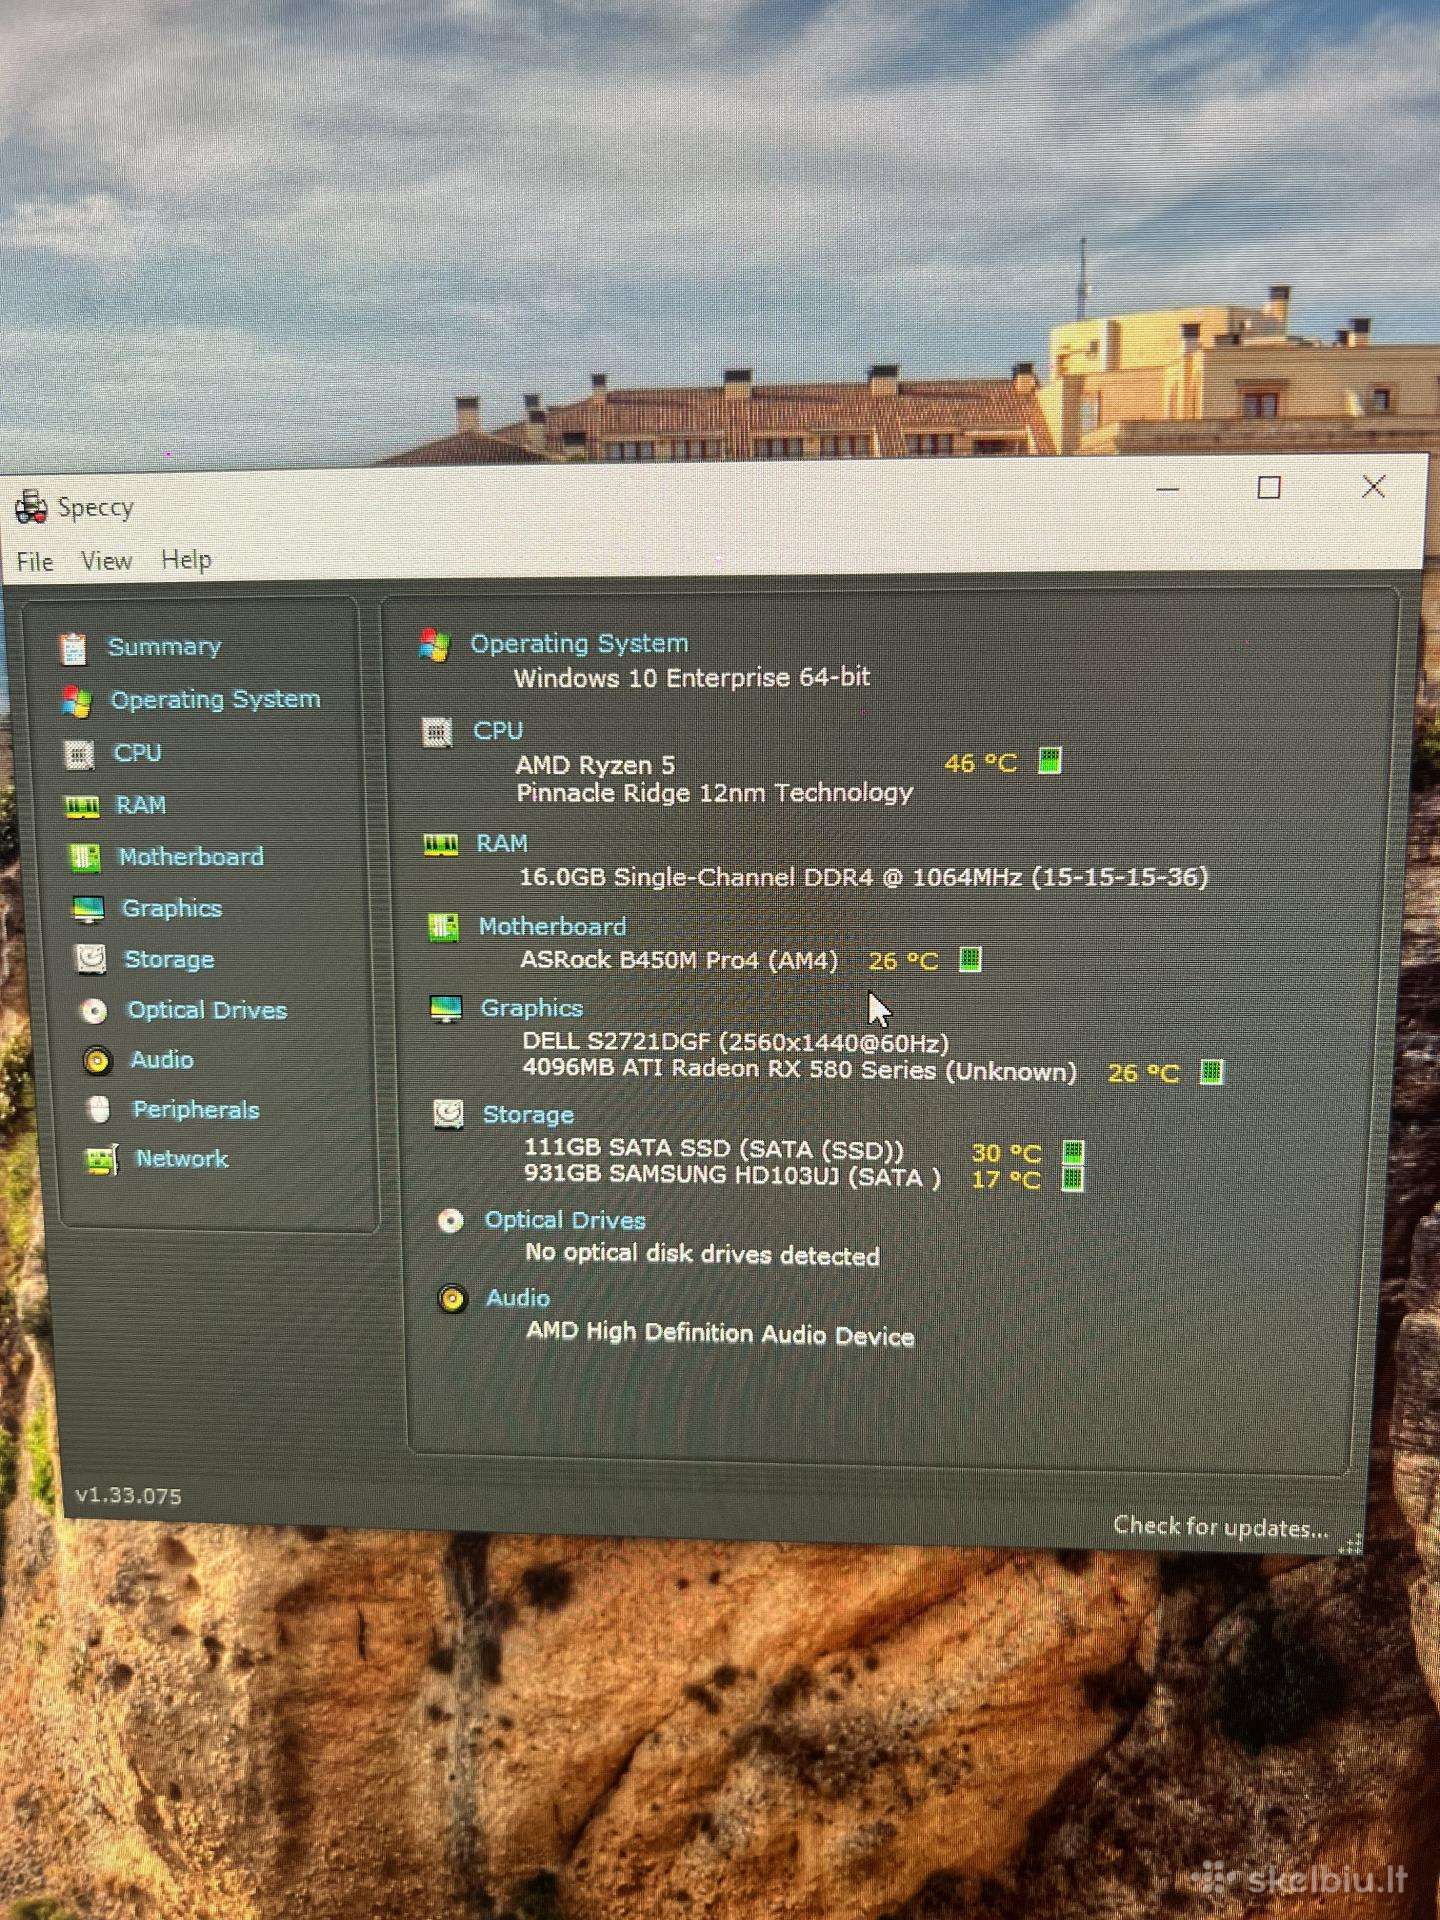1440x1920 pixels.
Task: Click 'No optical disk drives detected' text
Action: pos(702,1254)
